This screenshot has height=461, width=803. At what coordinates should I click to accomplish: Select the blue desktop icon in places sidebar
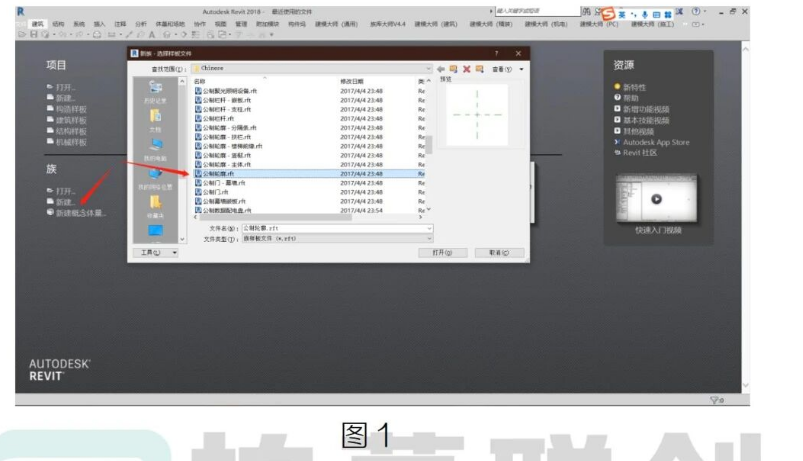click(156, 231)
